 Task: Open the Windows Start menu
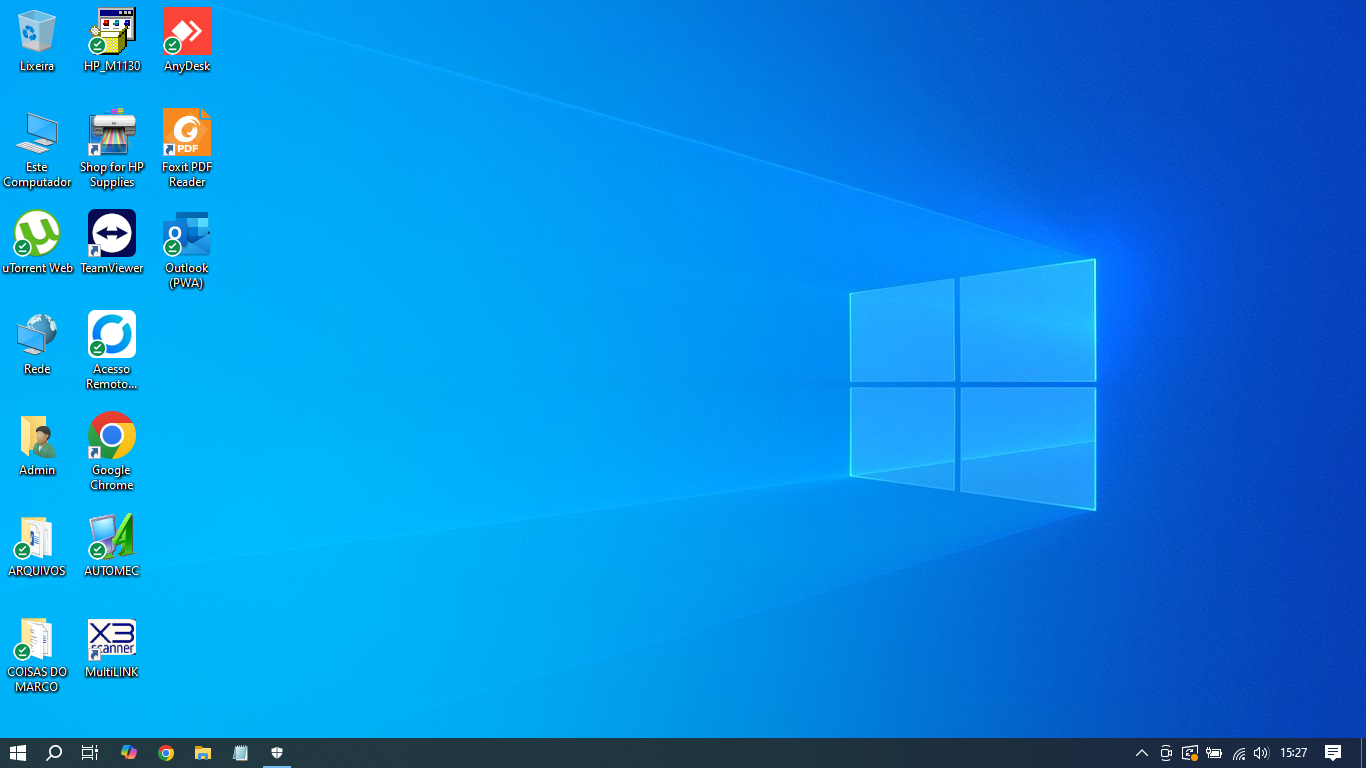(x=18, y=753)
